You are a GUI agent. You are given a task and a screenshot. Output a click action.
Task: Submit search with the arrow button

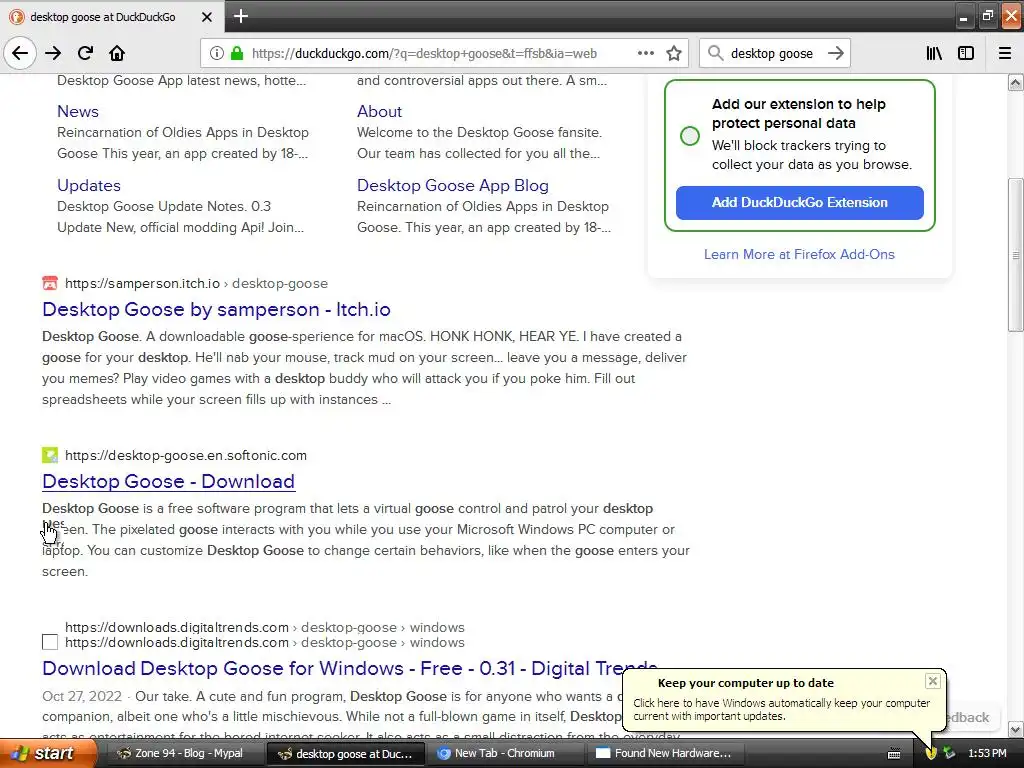[x=836, y=53]
